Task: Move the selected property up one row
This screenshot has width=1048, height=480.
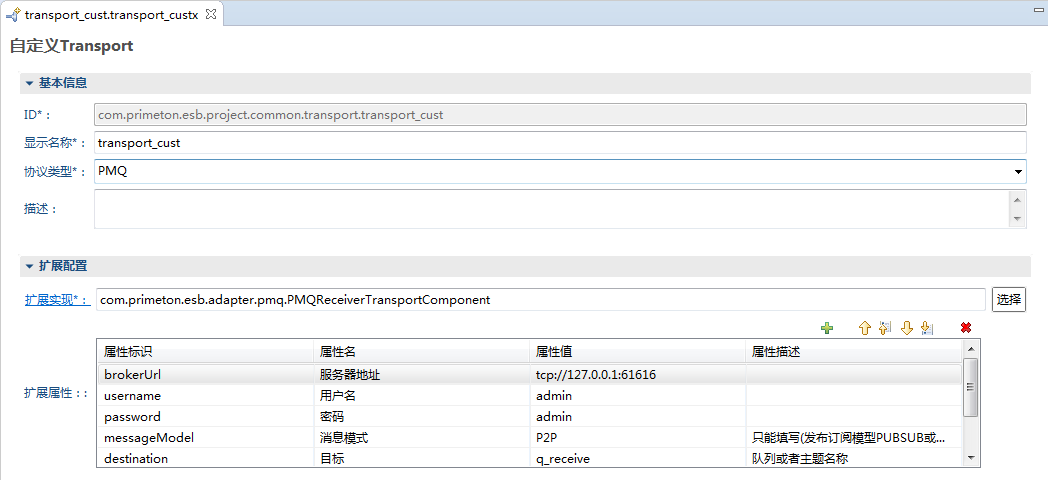Action: tap(865, 328)
